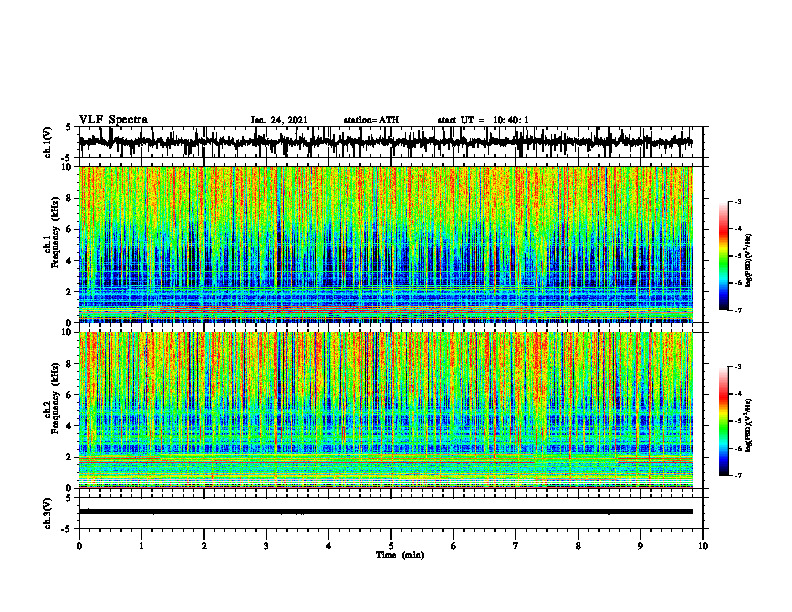
Task: Click the "Time (min)" axis title
Action: tap(400, 555)
